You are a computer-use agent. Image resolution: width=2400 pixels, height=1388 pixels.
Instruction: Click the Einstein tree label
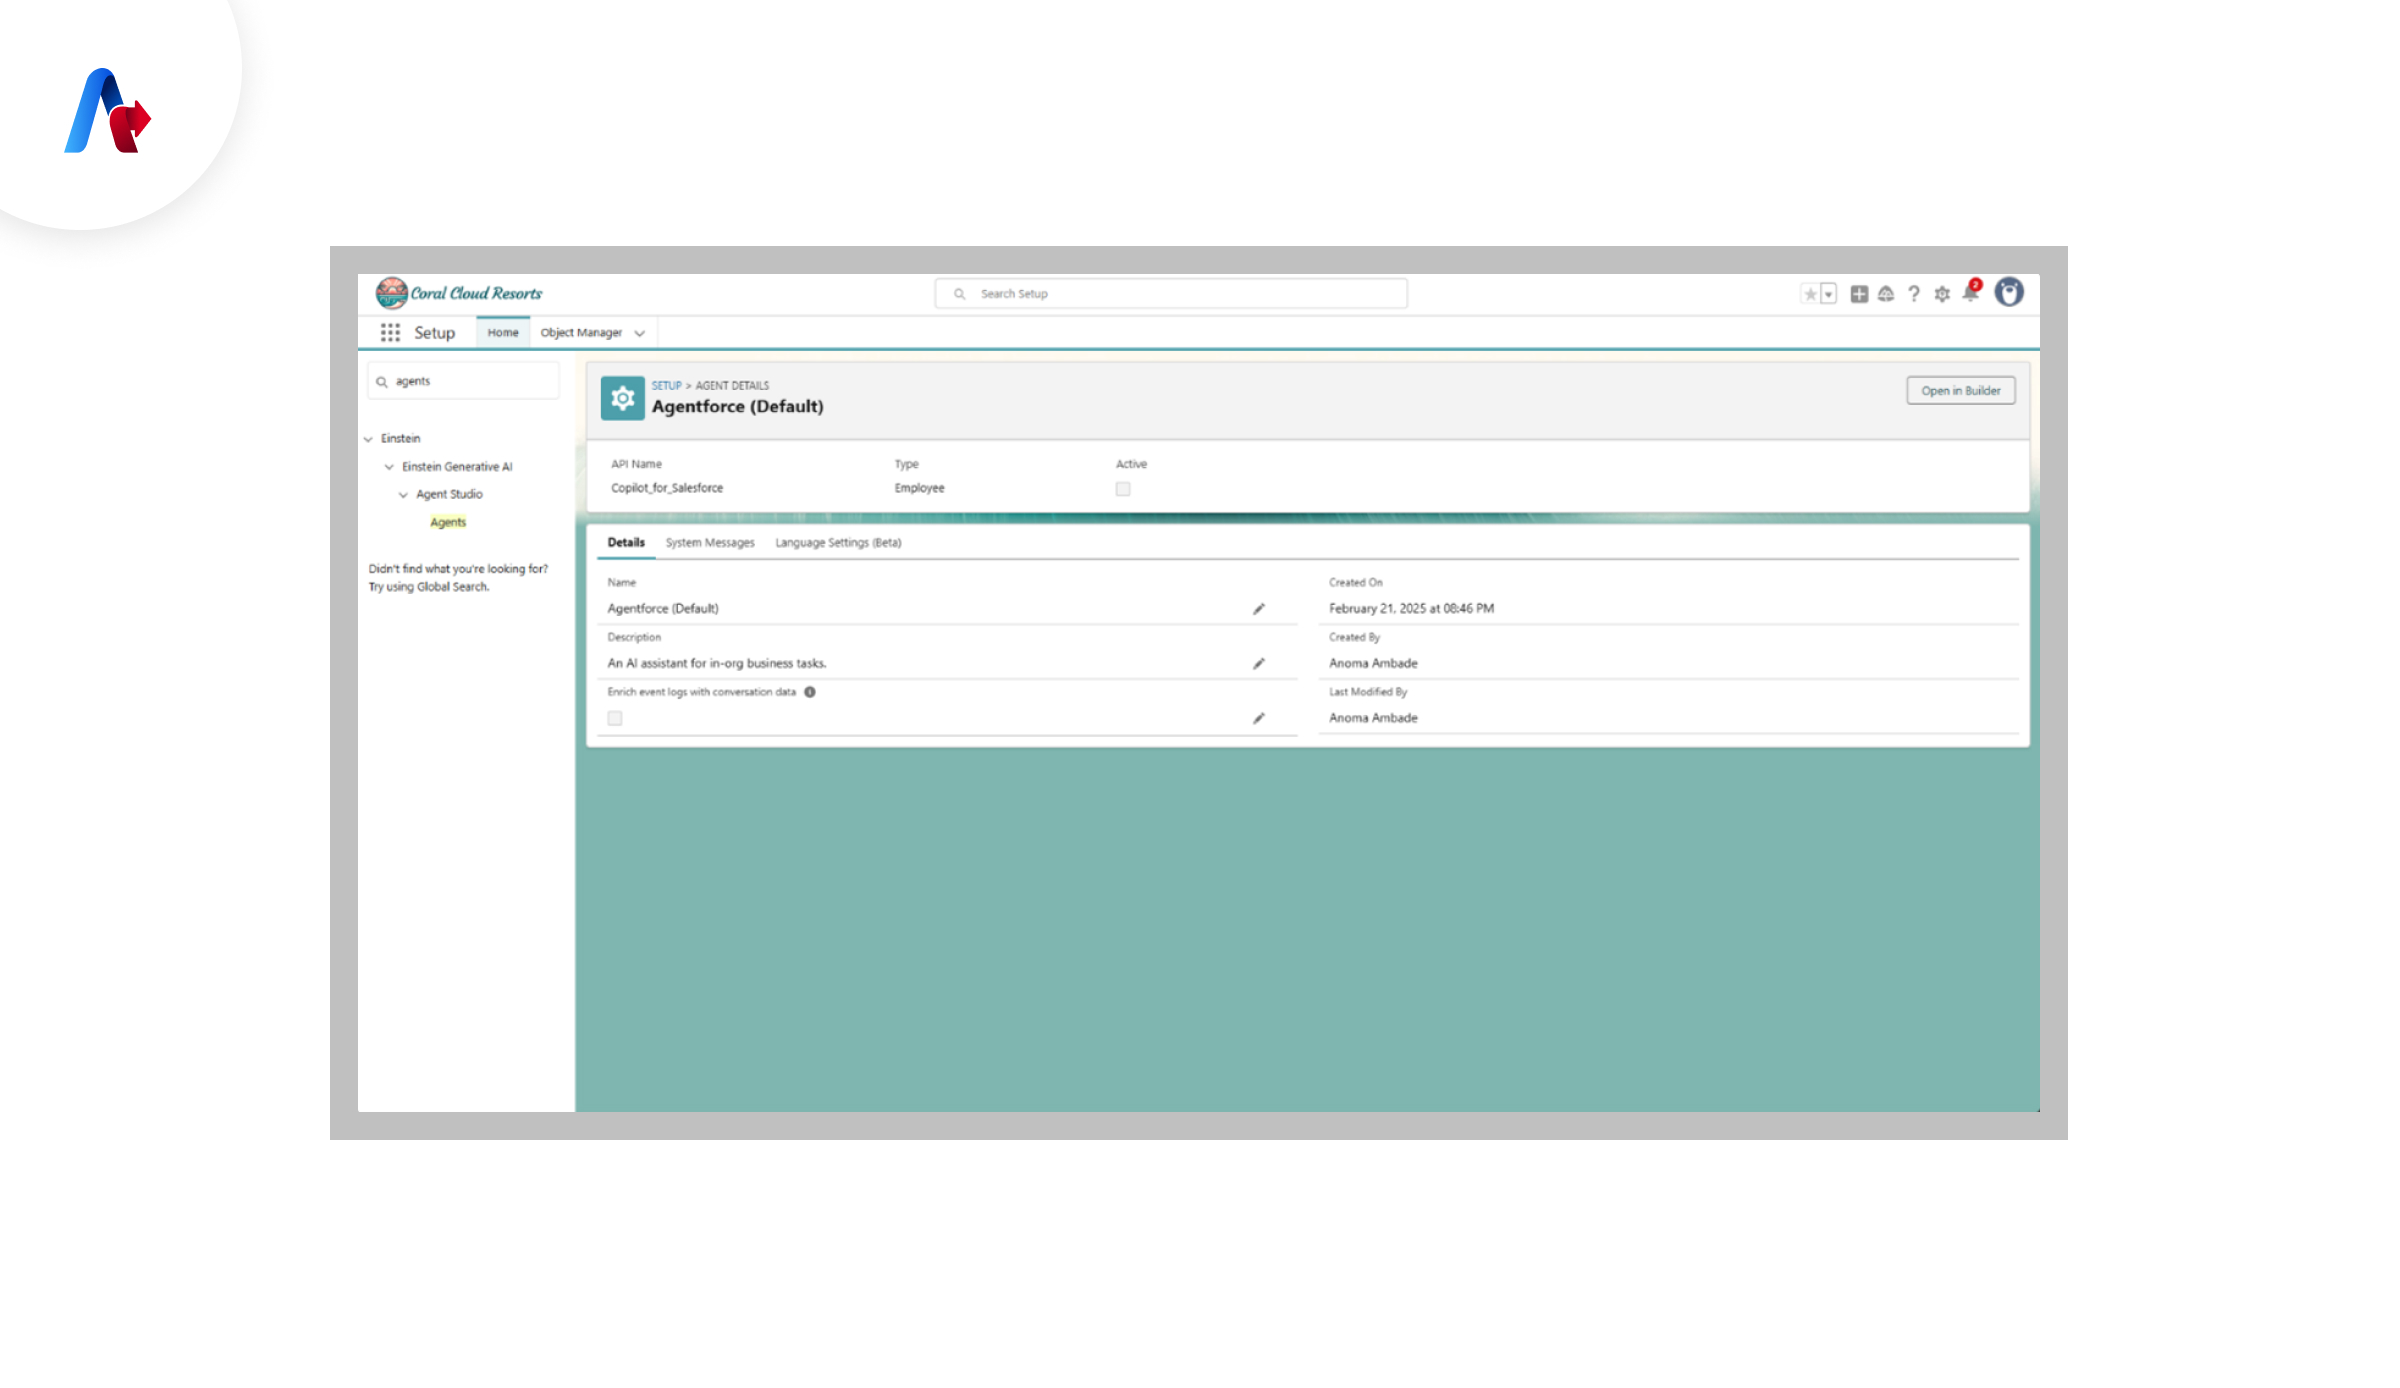[400, 439]
